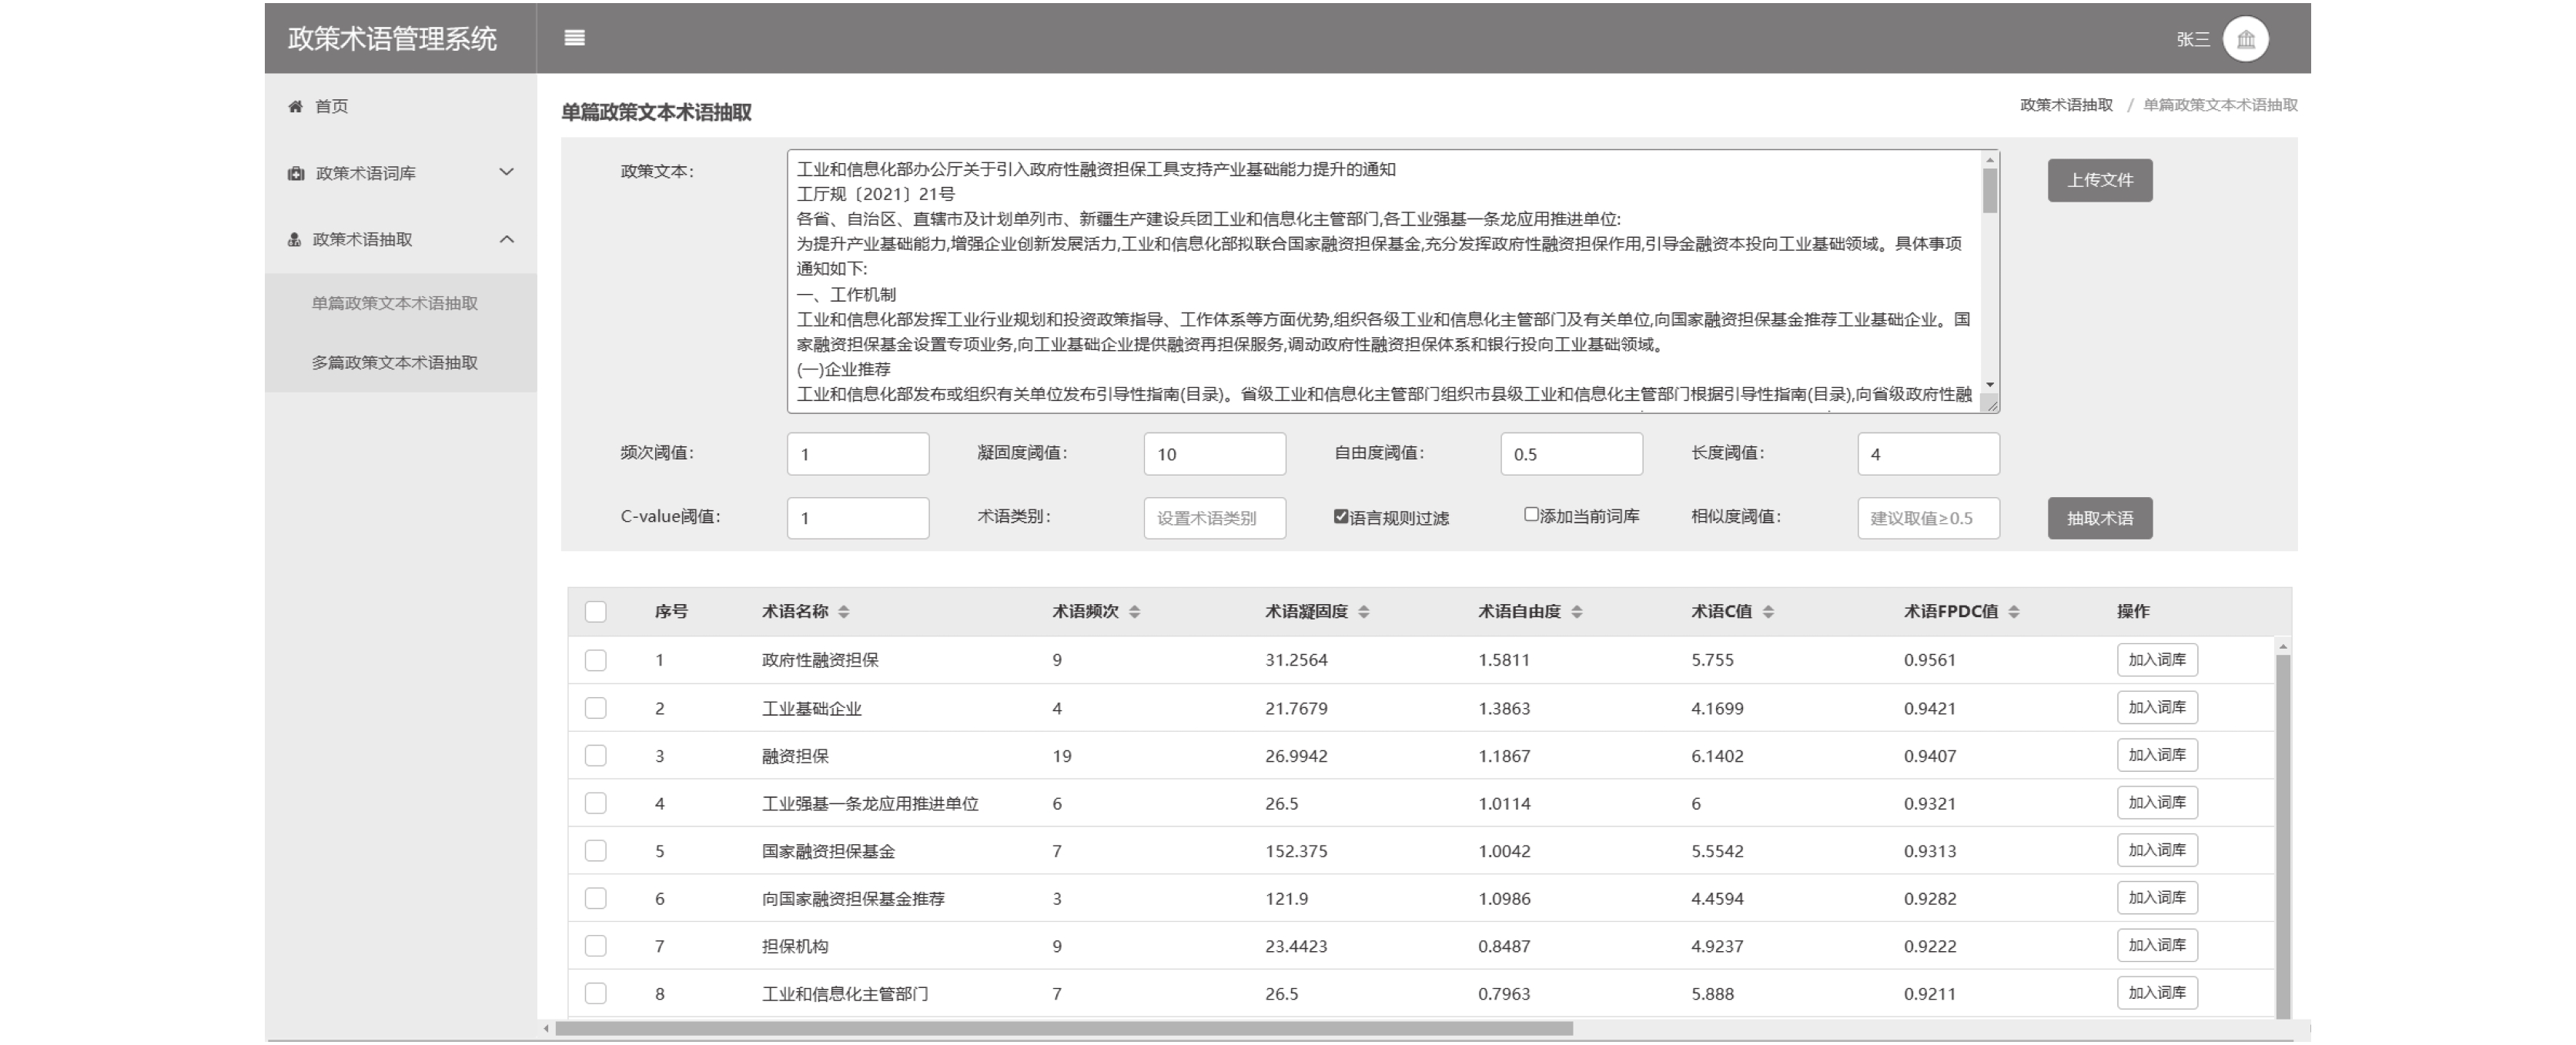Open the 政策术语词库 sidebar menu
The width and height of the screenshot is (2576, 1045).
click(x=400, y=173)
